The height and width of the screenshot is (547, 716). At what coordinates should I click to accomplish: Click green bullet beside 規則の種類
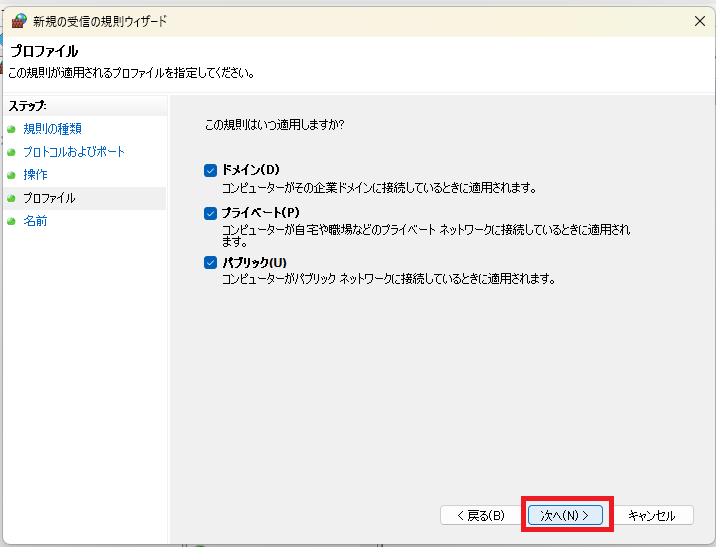(11, 129)
